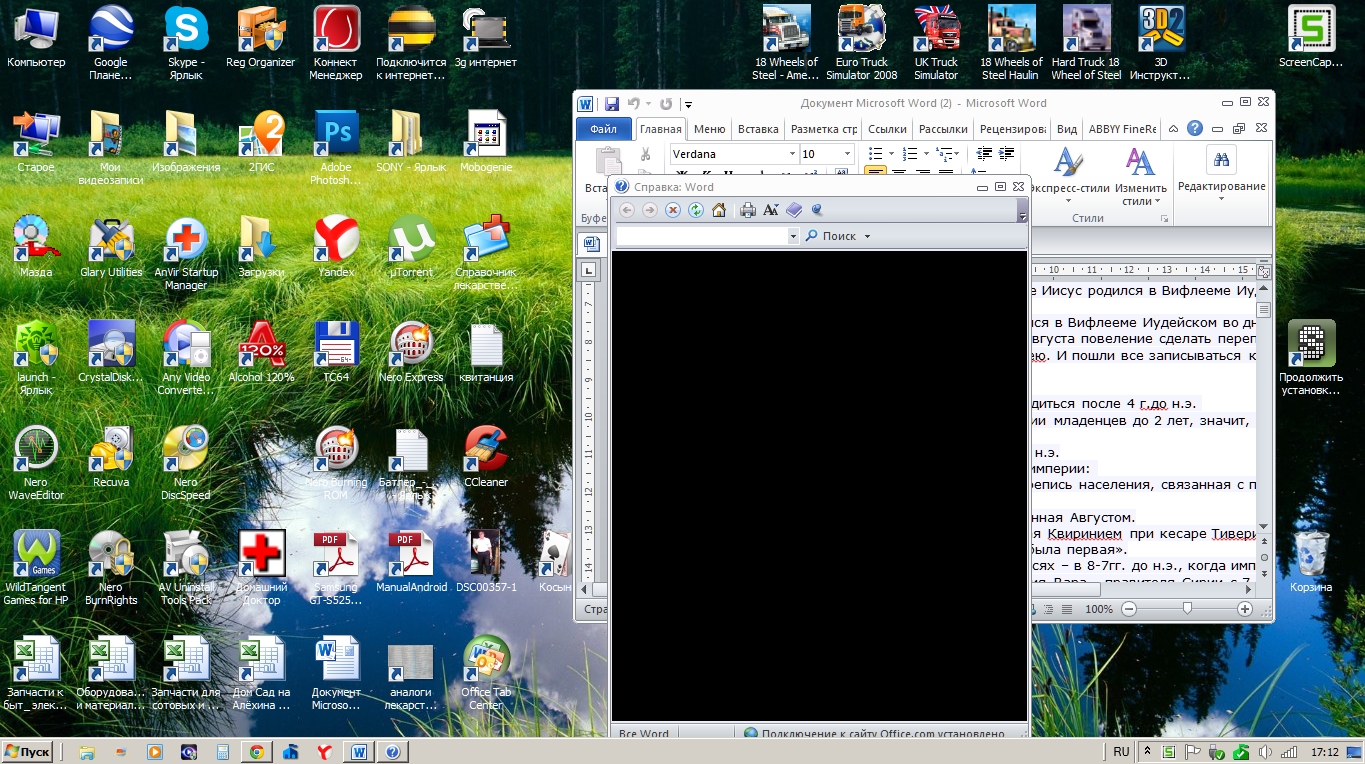Screen dimensions: 1365x764
Task: Click the Home icon in Word Help
Action: tap(718, 210)
